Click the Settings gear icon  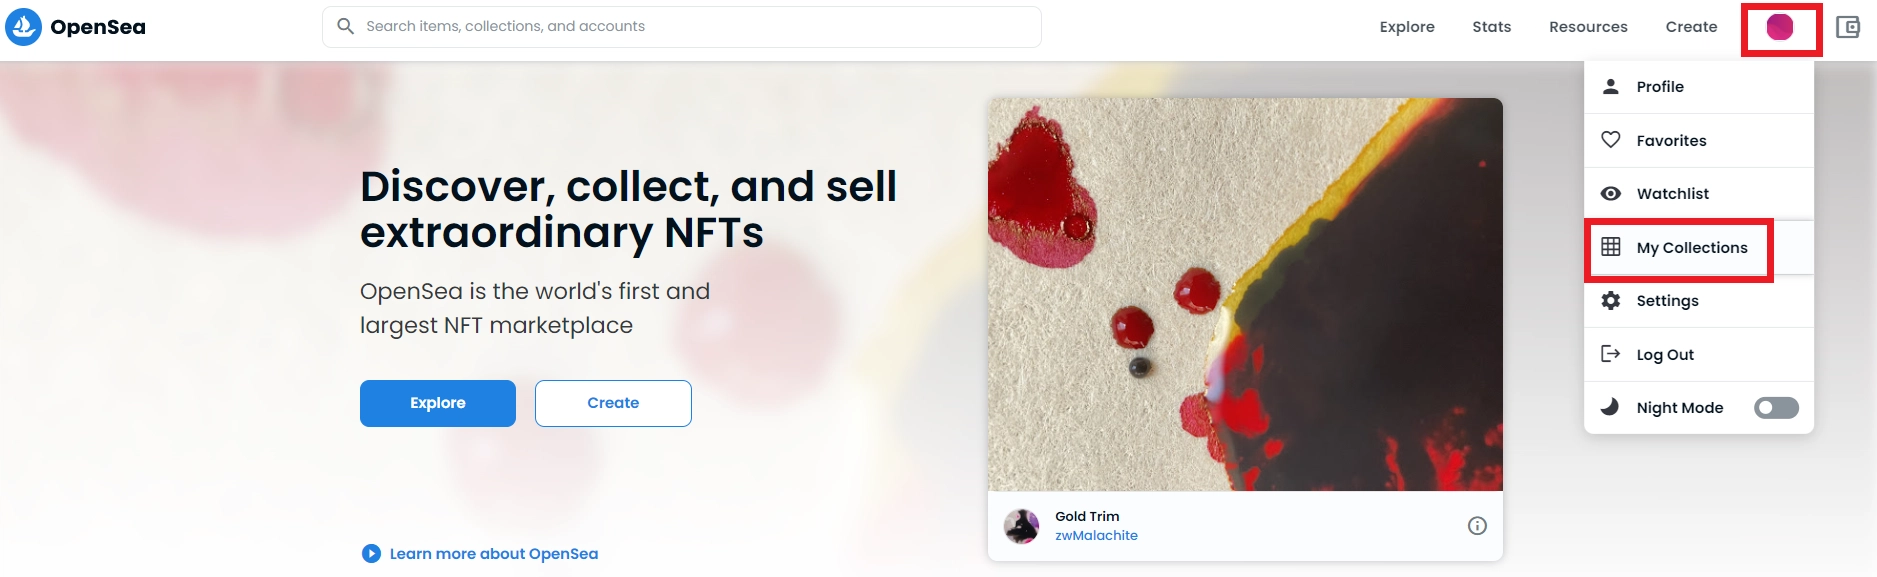[1610, 300]
